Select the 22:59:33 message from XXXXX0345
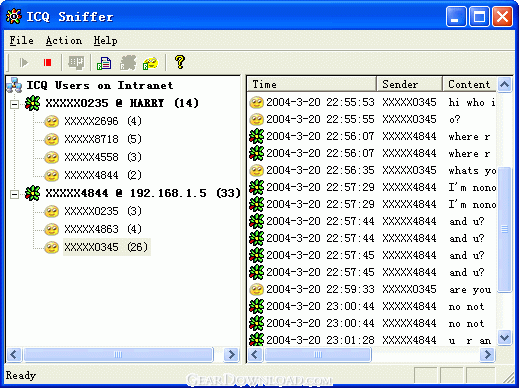 372,289
